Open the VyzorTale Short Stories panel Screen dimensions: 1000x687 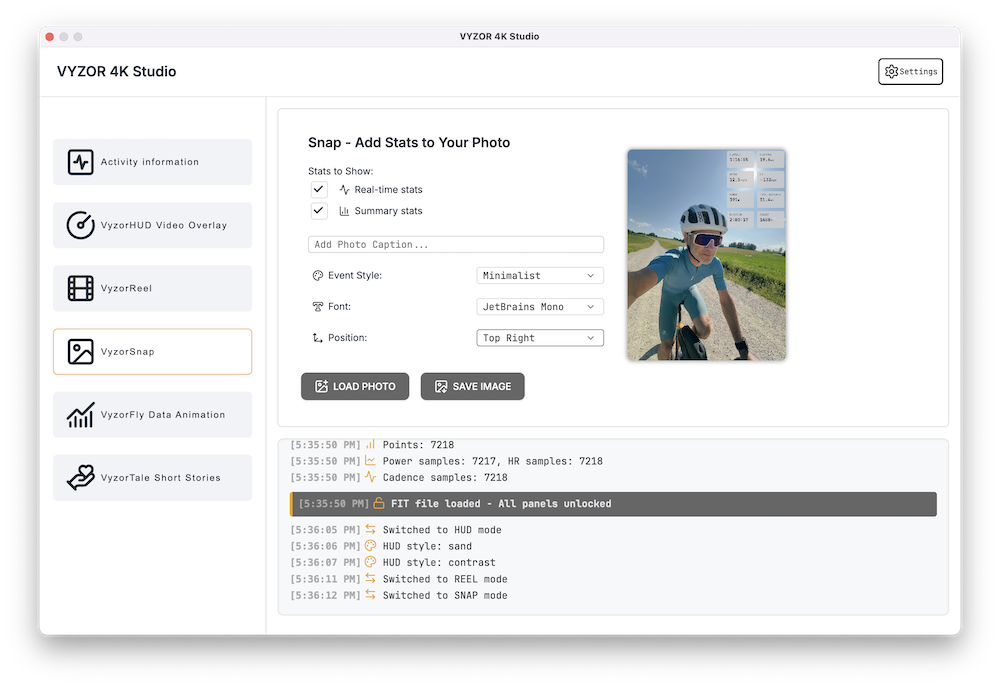pos(153,478)
